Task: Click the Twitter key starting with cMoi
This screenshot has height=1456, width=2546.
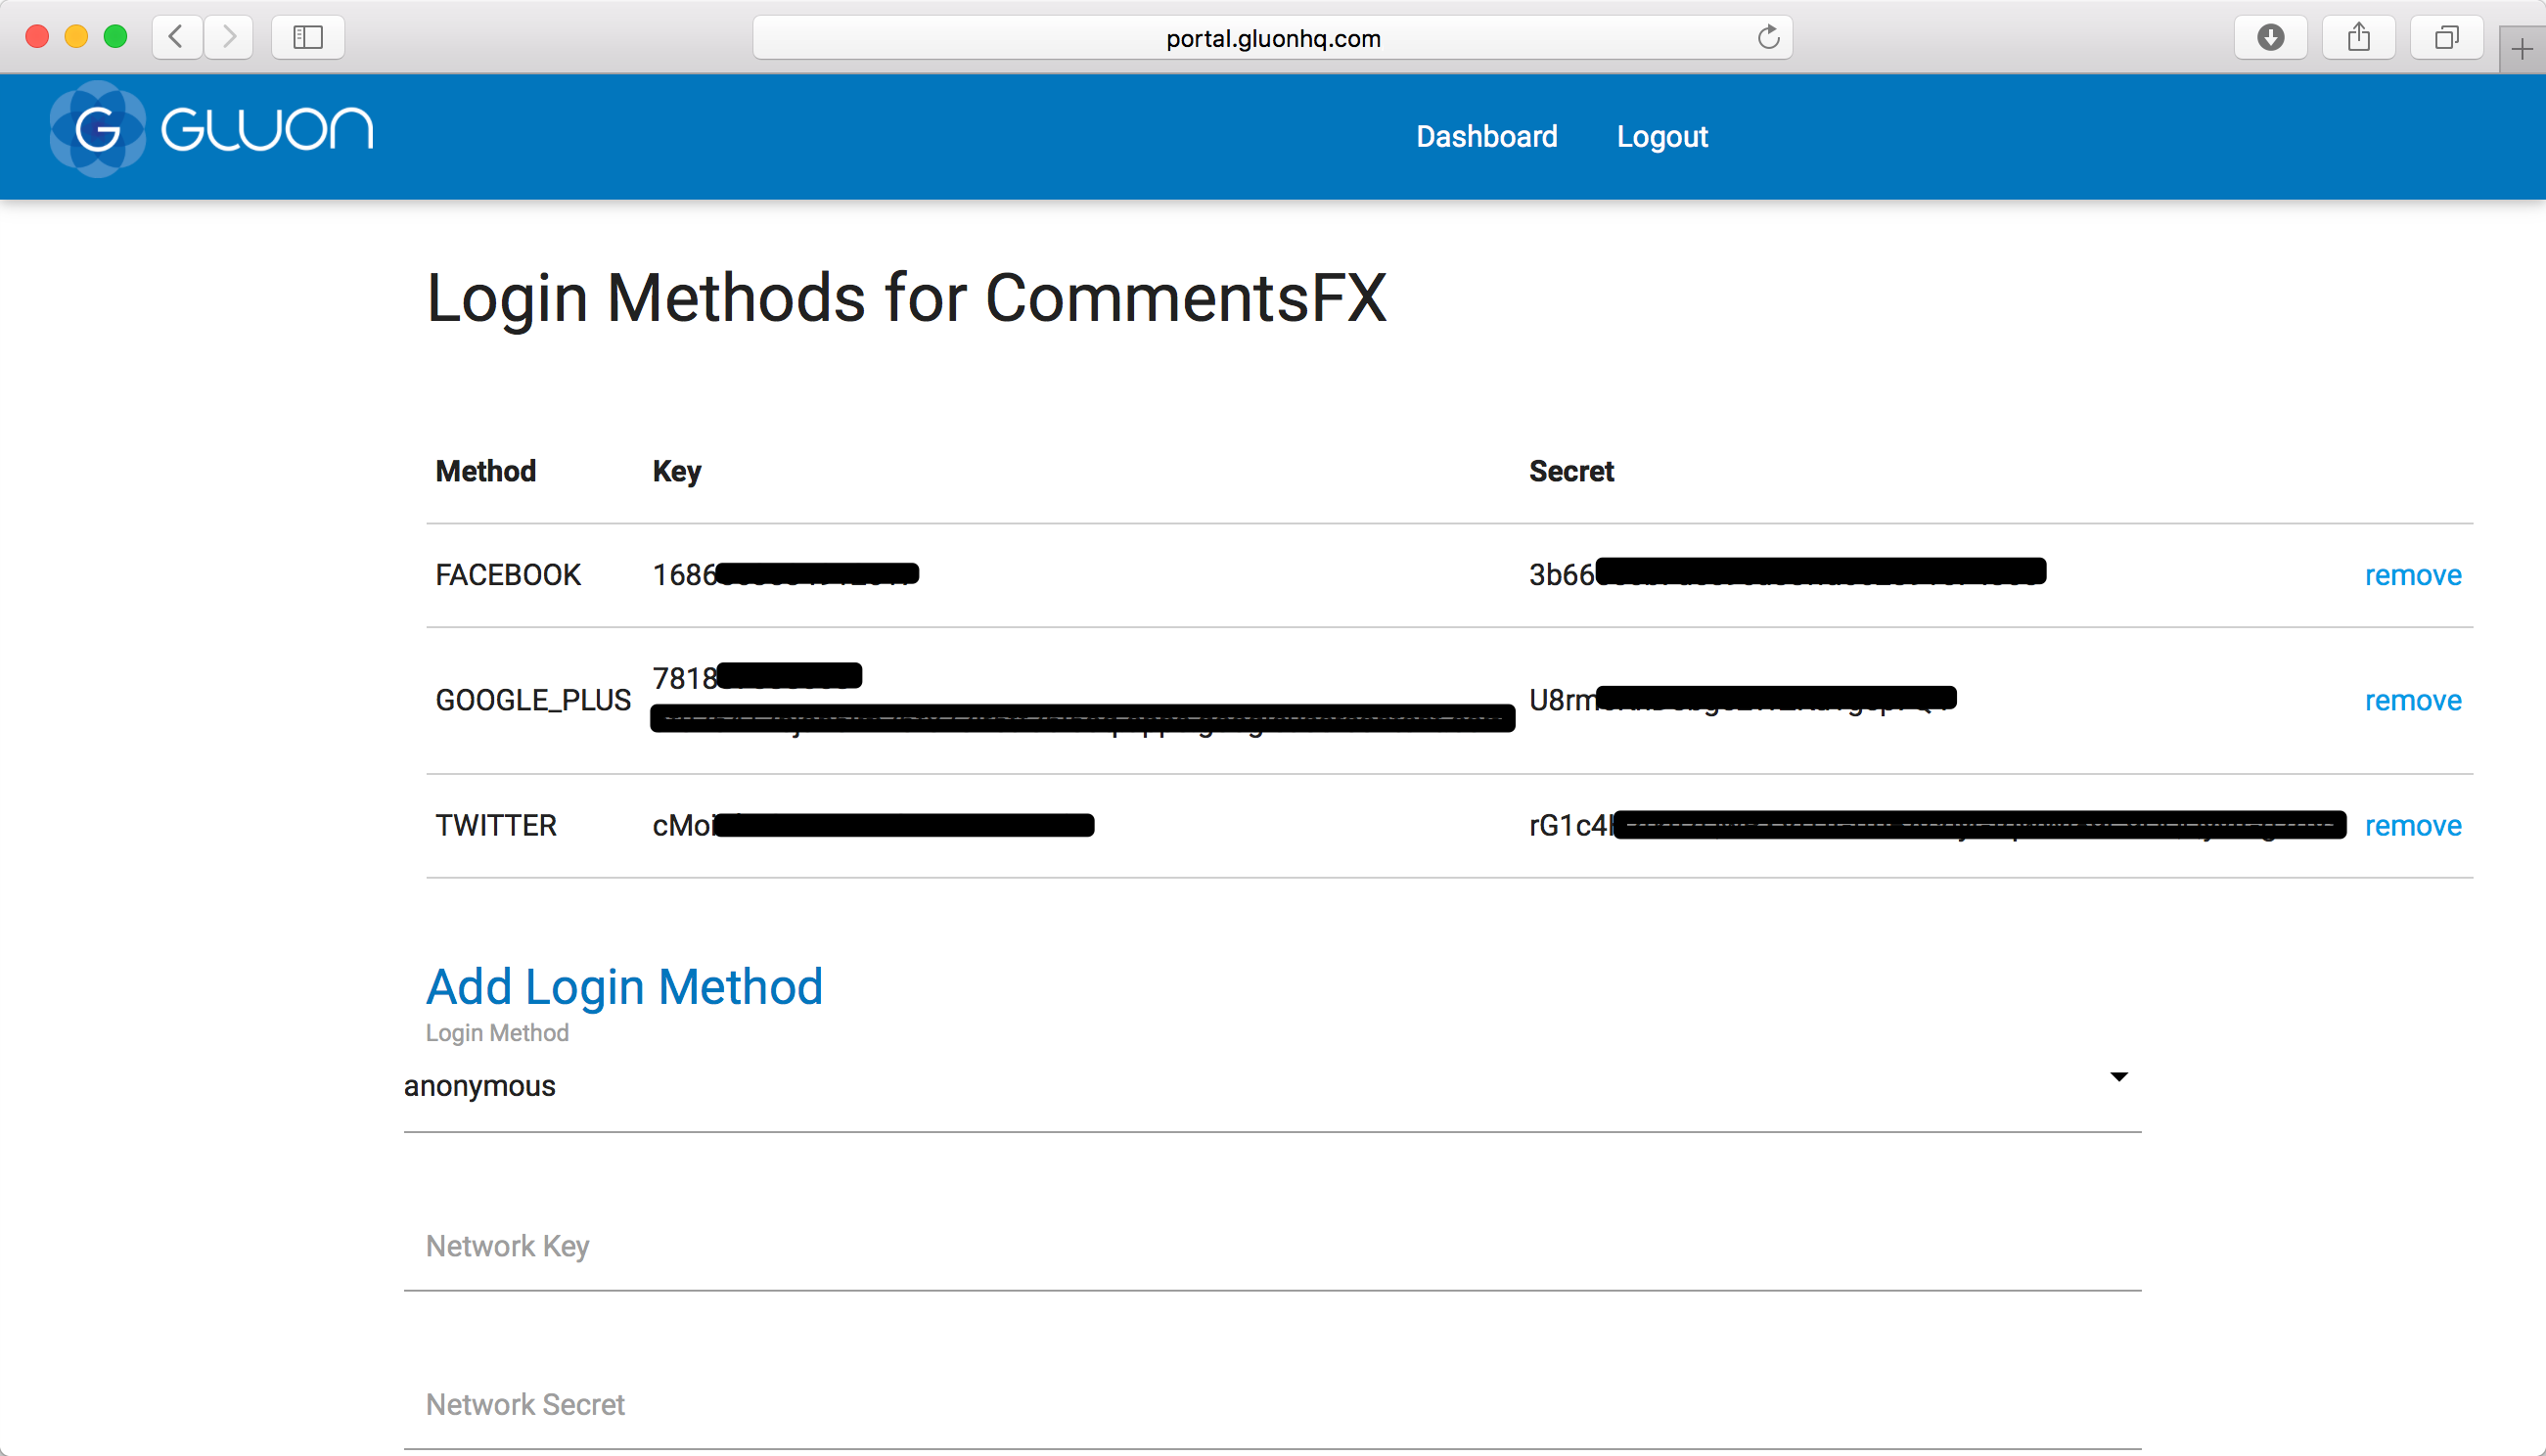Action: coord(873,825)
